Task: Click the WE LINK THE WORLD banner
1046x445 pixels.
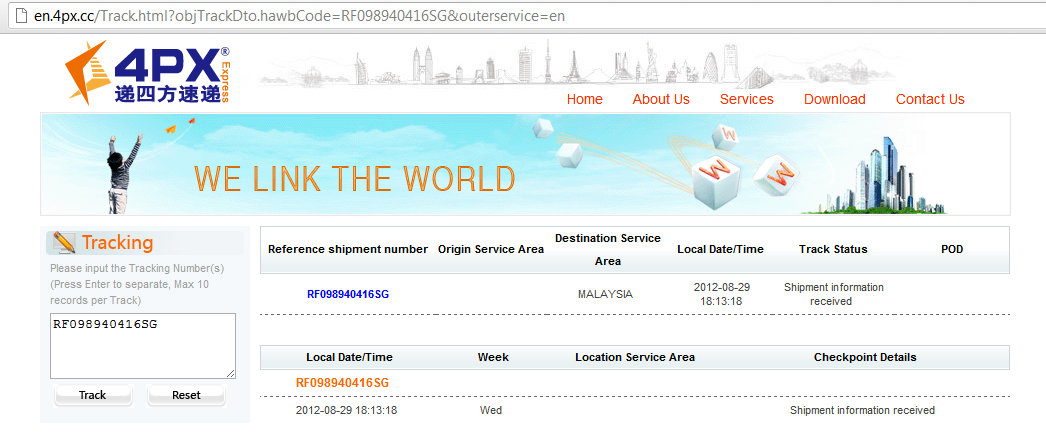Action: 525,164
